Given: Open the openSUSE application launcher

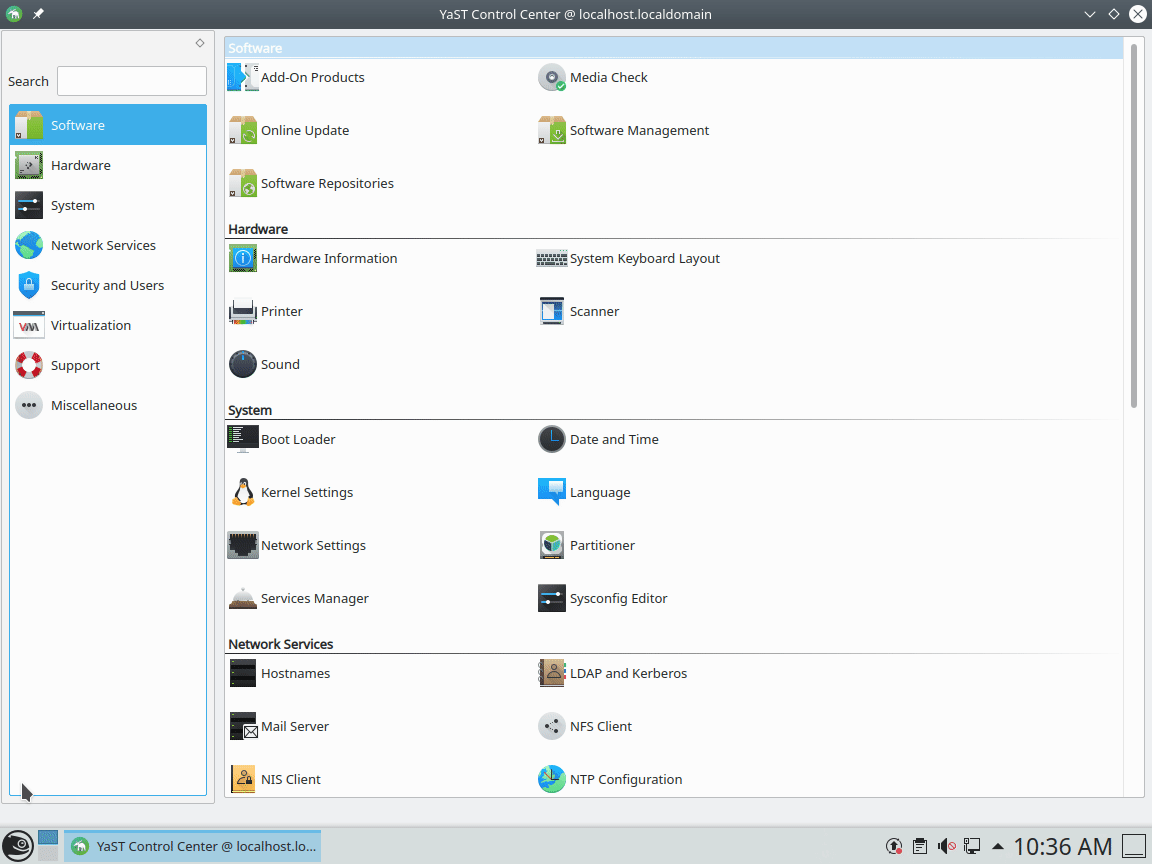Looking at the screenshot, I should point(18,846).
